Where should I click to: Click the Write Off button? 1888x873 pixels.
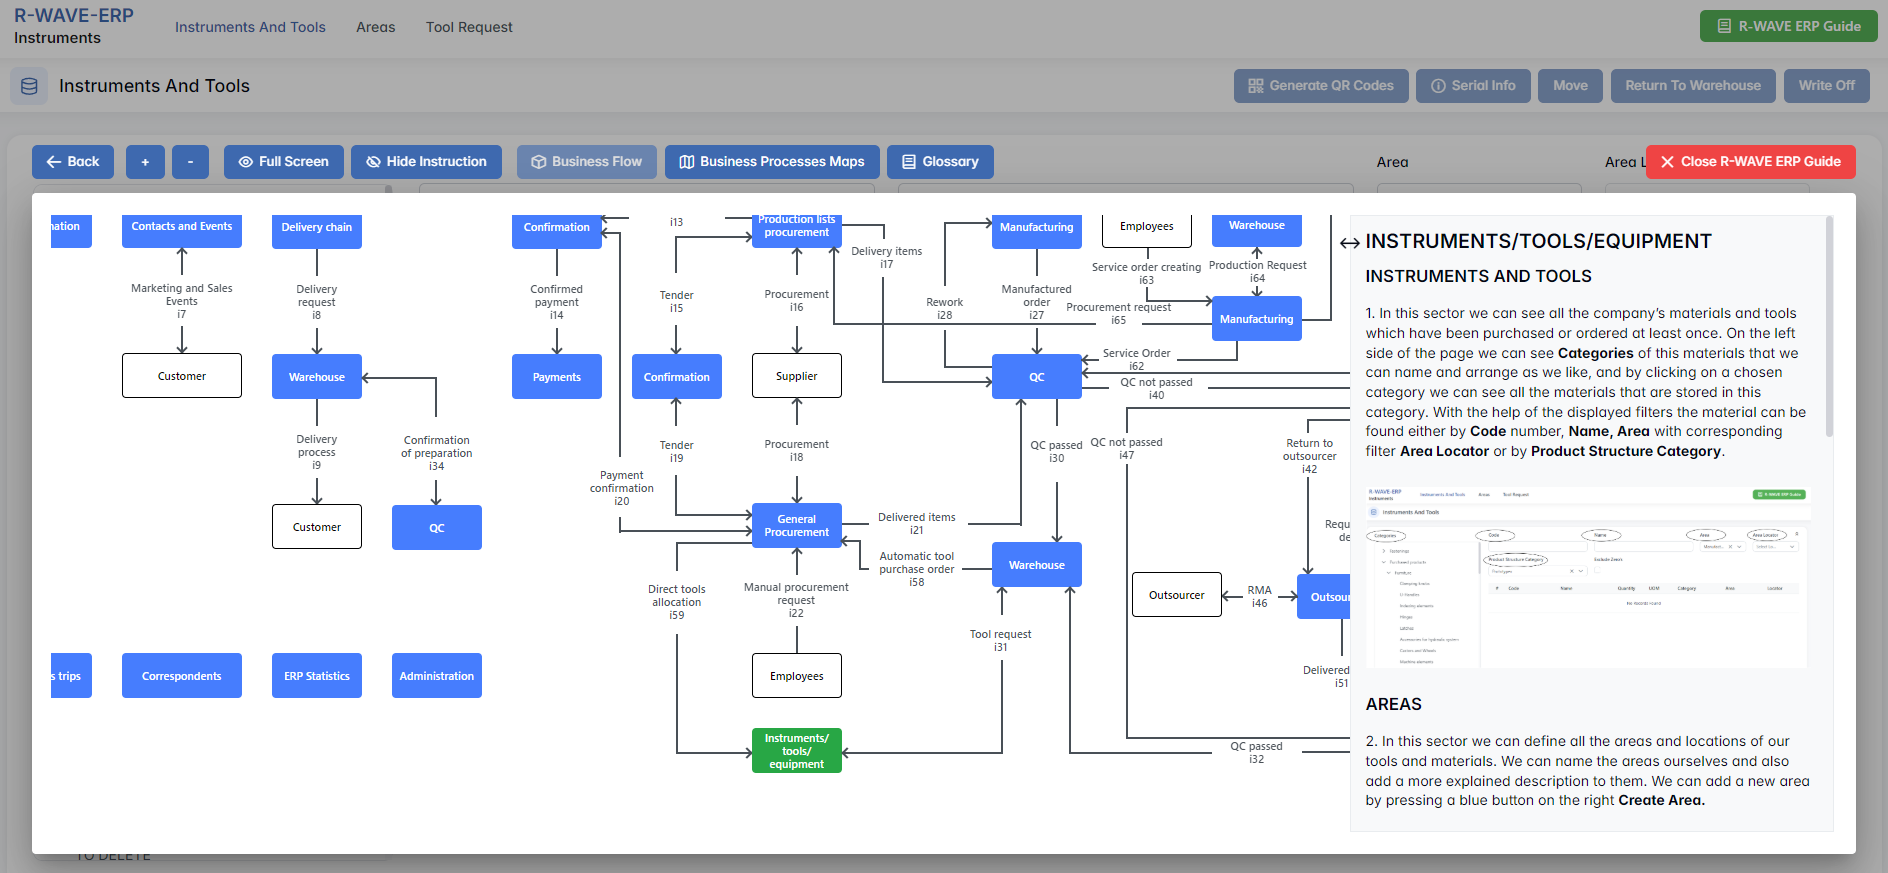click(x=1826, y=86)
